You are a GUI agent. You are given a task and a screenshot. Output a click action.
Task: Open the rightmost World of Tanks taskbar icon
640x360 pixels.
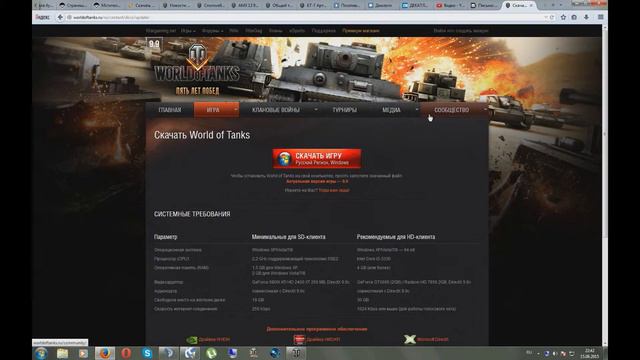click(x=296, y=353)
